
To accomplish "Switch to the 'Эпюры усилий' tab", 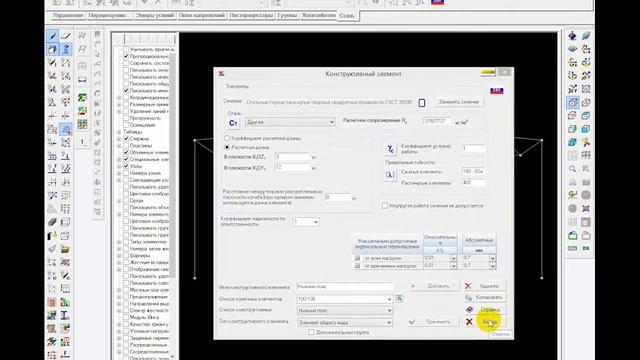I will 155,16.
